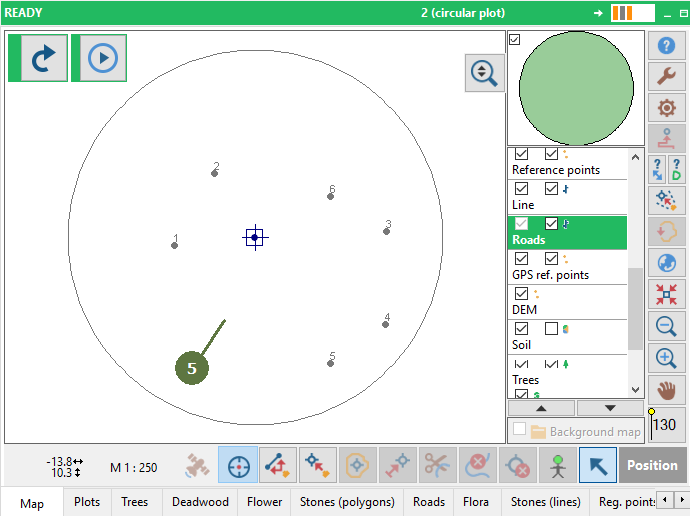The width and height of the screenshot is (690, 516).
Task: Open help with the blue question mark
Action: [x=666, y=45]
